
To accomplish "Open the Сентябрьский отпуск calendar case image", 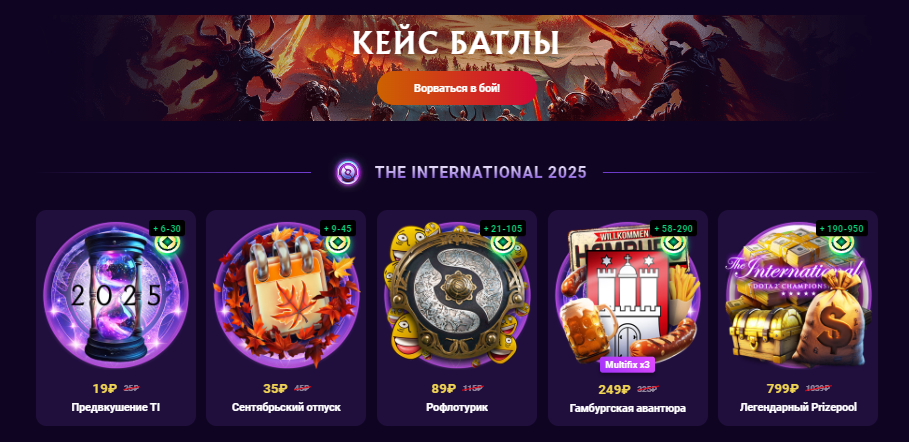I will tap(286, 295).
